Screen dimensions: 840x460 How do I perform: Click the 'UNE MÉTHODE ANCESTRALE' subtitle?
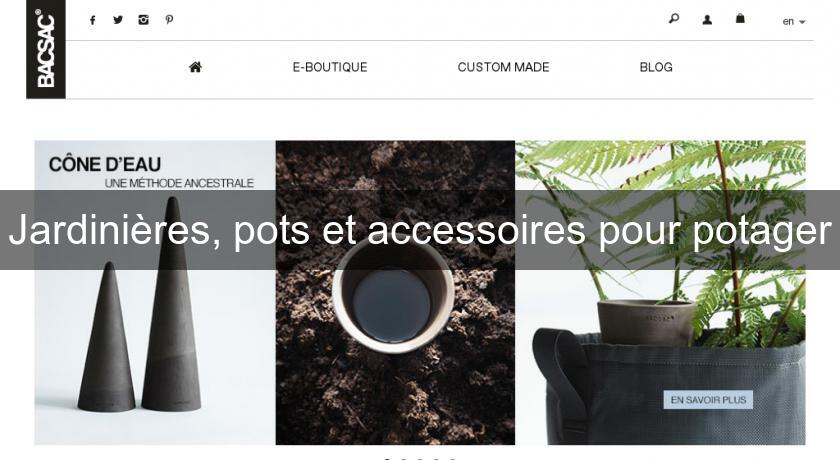tap(179, 183)
